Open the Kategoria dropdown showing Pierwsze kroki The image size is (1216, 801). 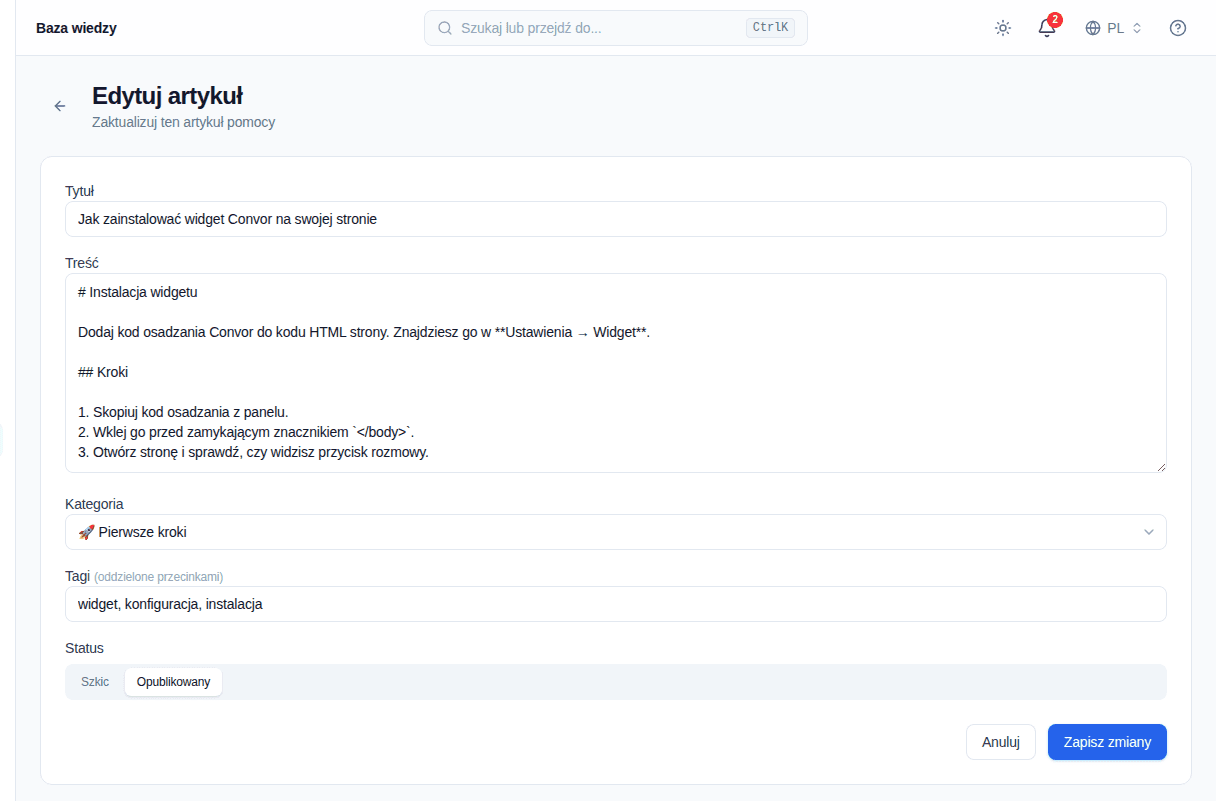point(616,532)
